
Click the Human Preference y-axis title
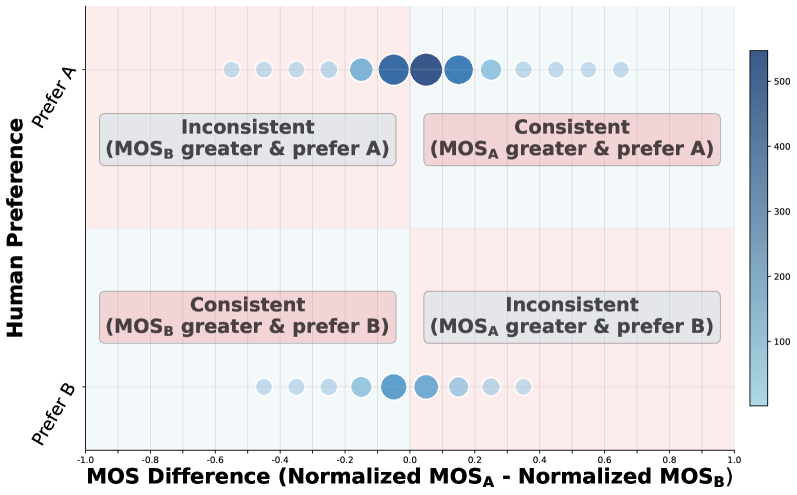click(17, 228)
